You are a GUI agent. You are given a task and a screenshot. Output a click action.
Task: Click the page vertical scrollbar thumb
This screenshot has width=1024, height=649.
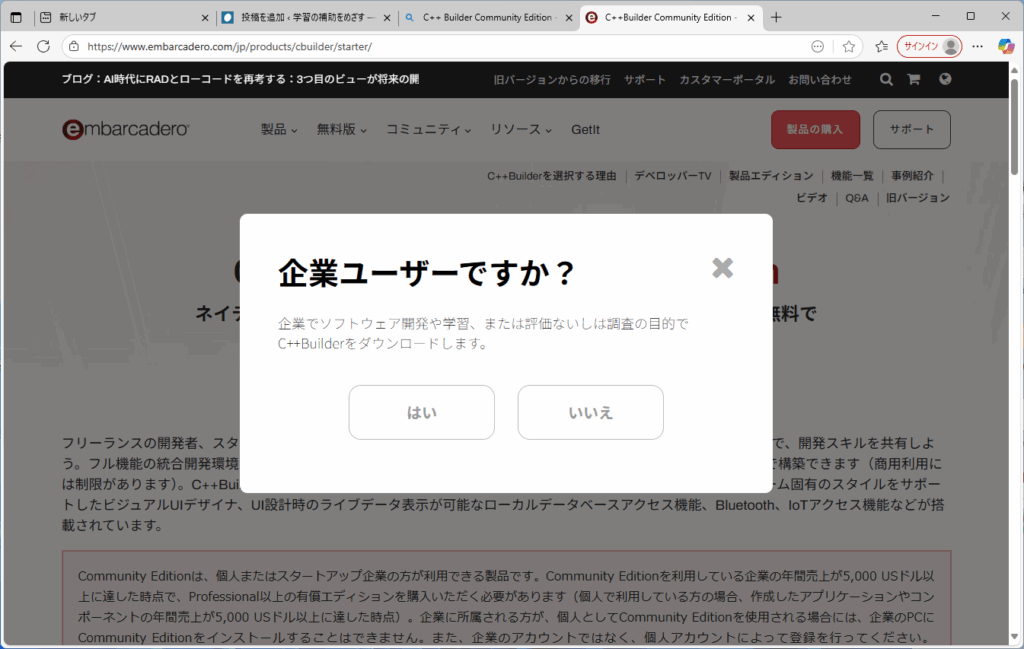tap(1014, 127)
